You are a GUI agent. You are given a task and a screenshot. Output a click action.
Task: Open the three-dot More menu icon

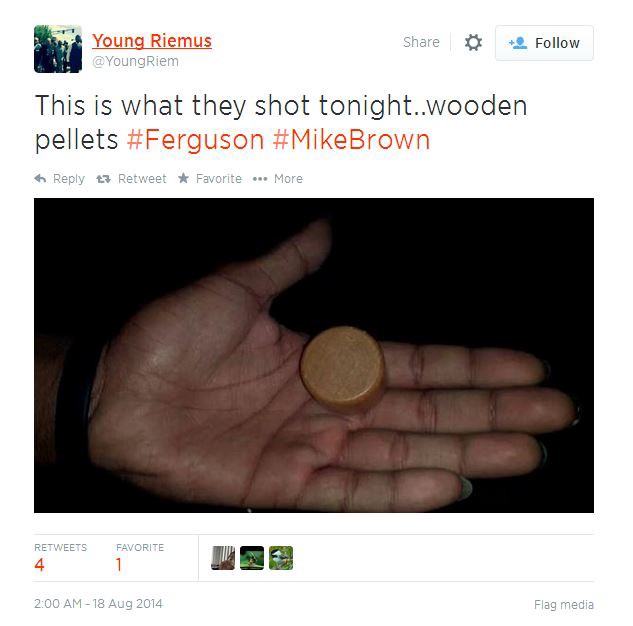click(x=260, y=179)
